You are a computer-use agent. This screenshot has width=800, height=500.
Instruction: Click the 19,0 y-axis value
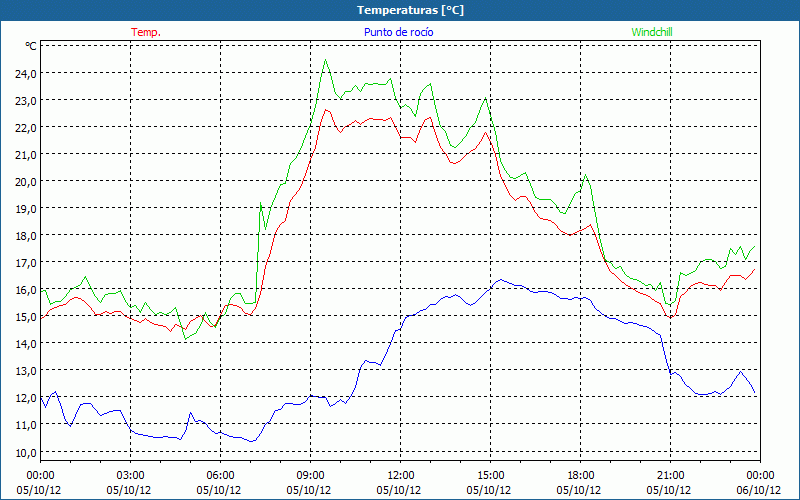[x=26, y=209]
